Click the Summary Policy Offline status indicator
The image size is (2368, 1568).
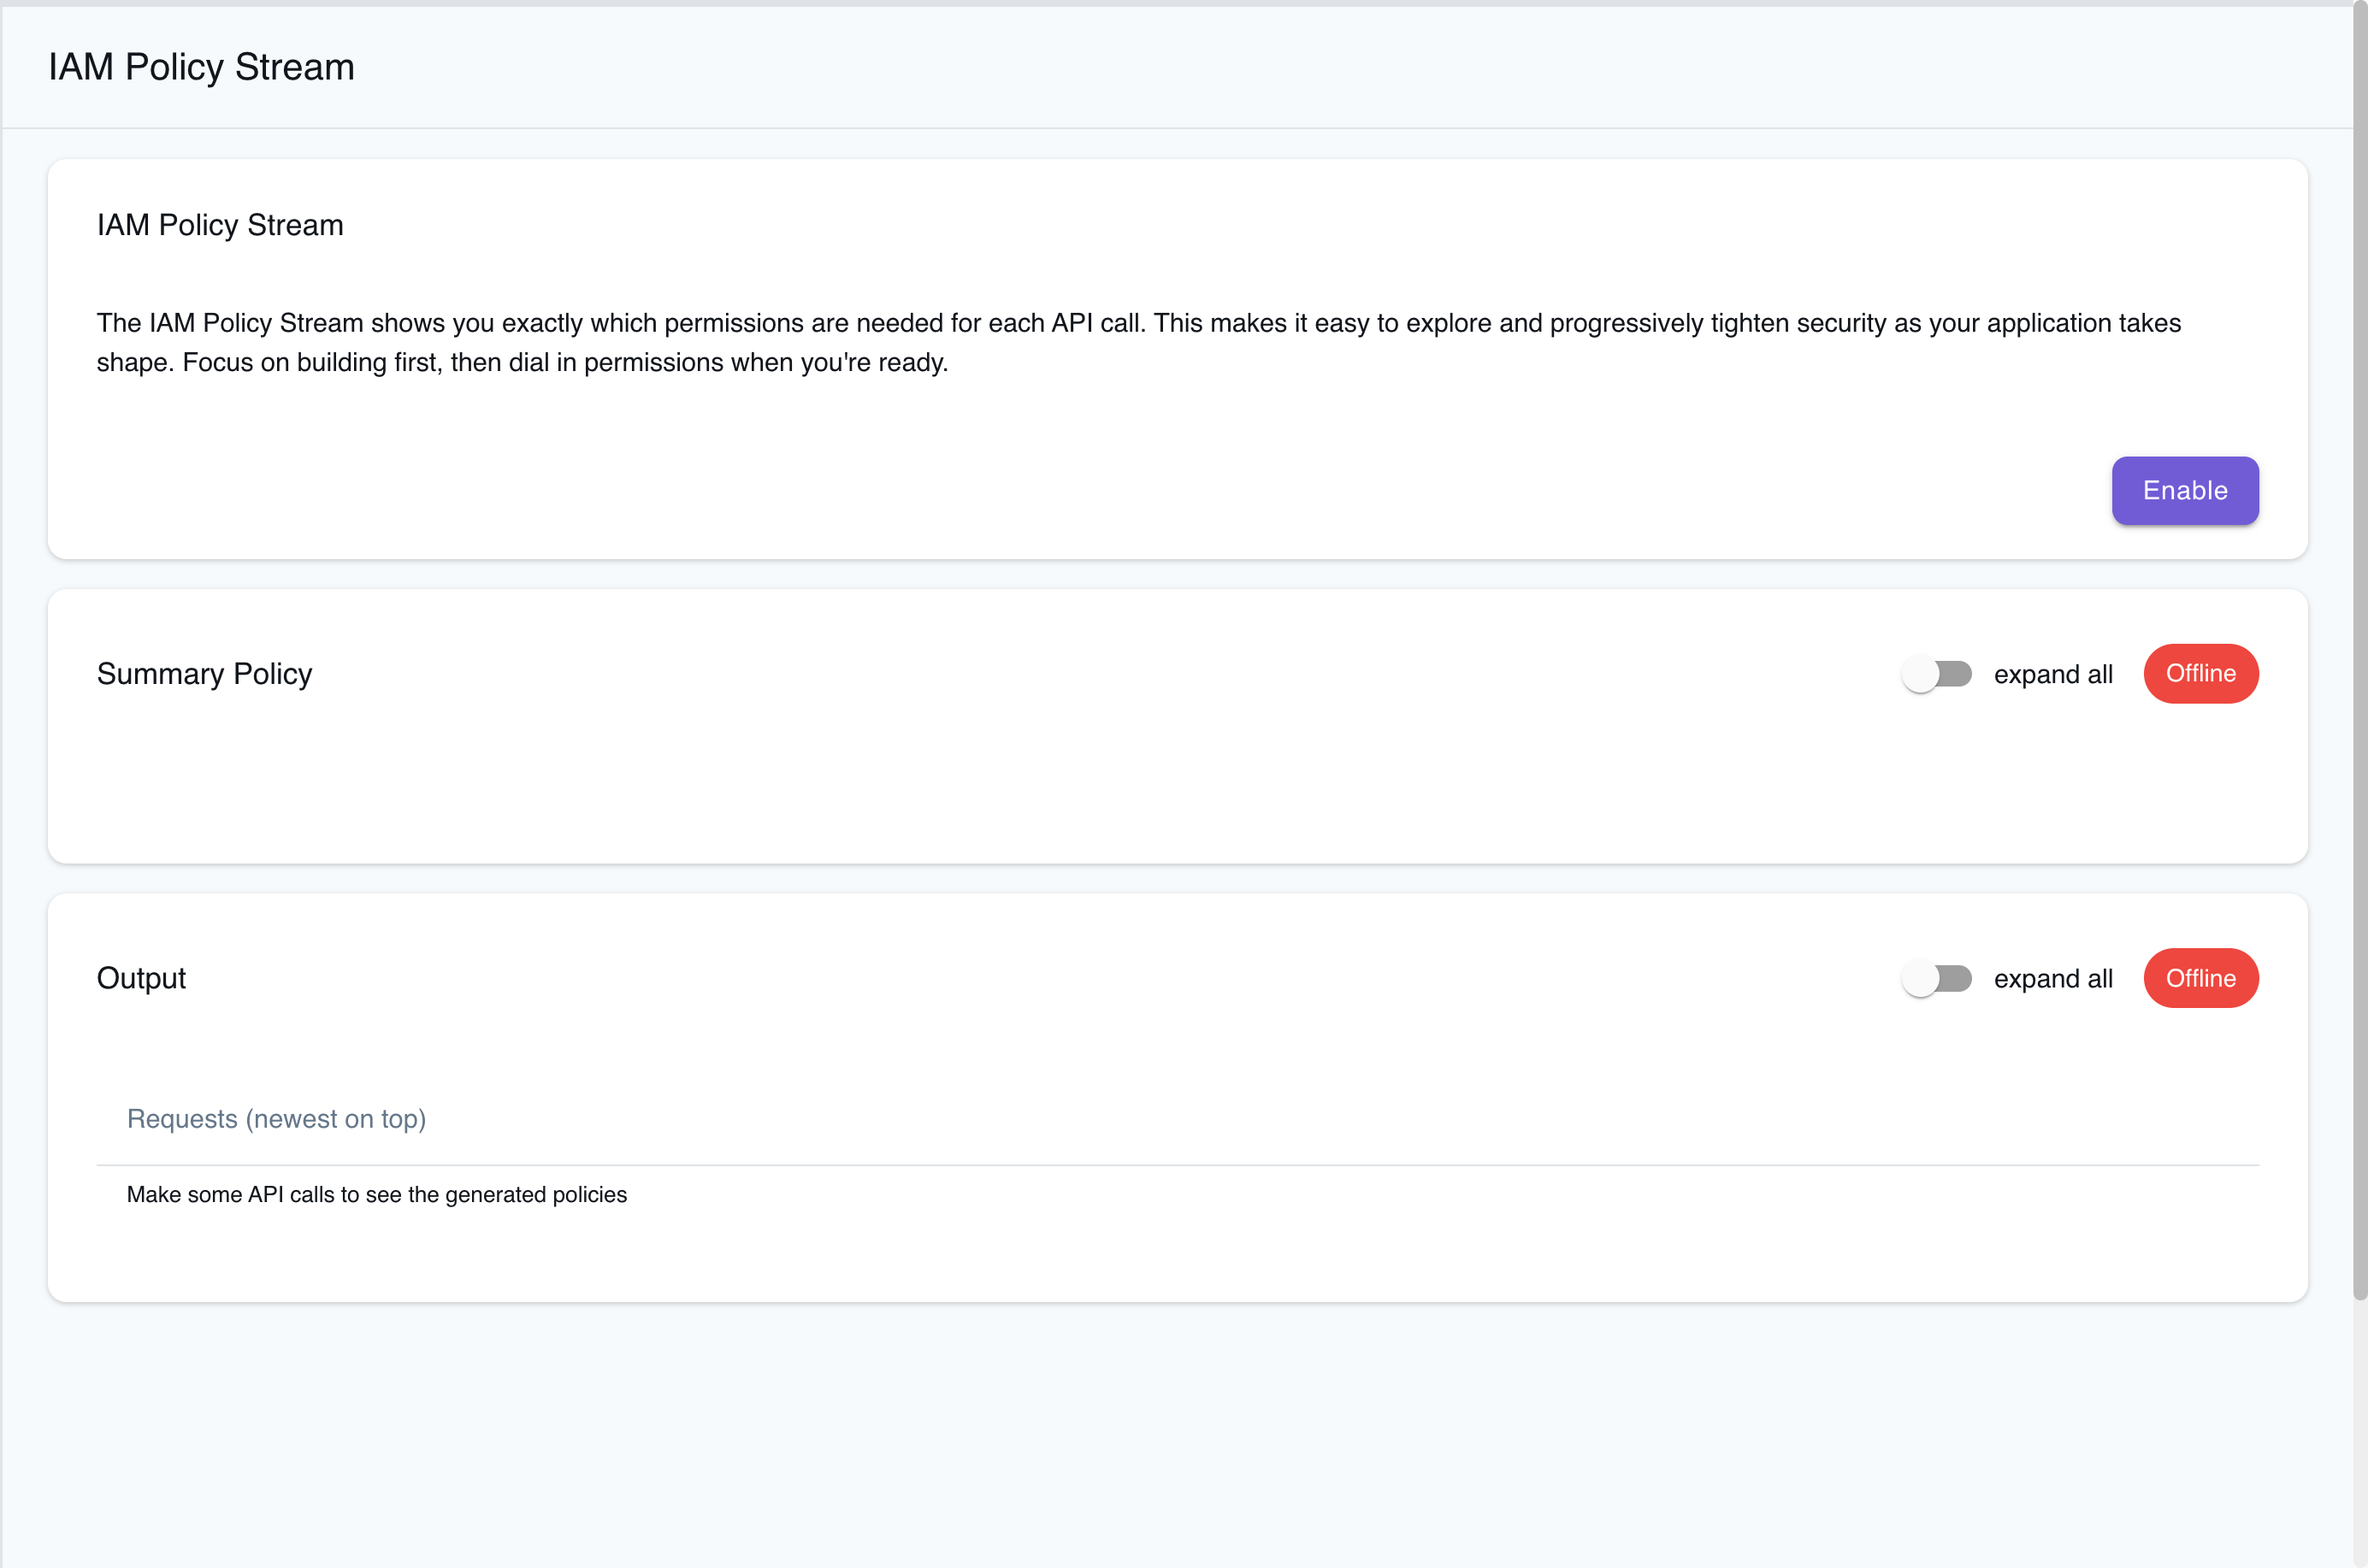[2200, 674]
